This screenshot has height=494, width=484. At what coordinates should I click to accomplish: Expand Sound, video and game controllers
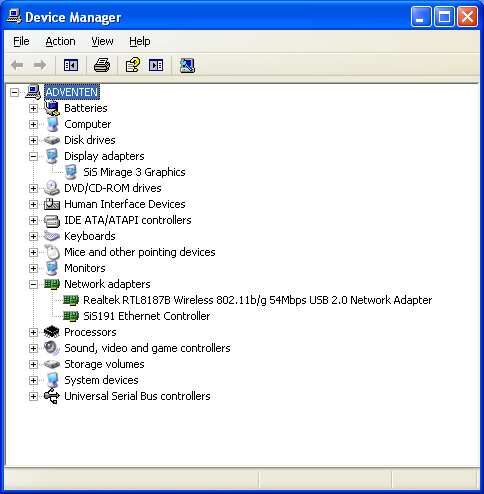[x=33, y=348]
